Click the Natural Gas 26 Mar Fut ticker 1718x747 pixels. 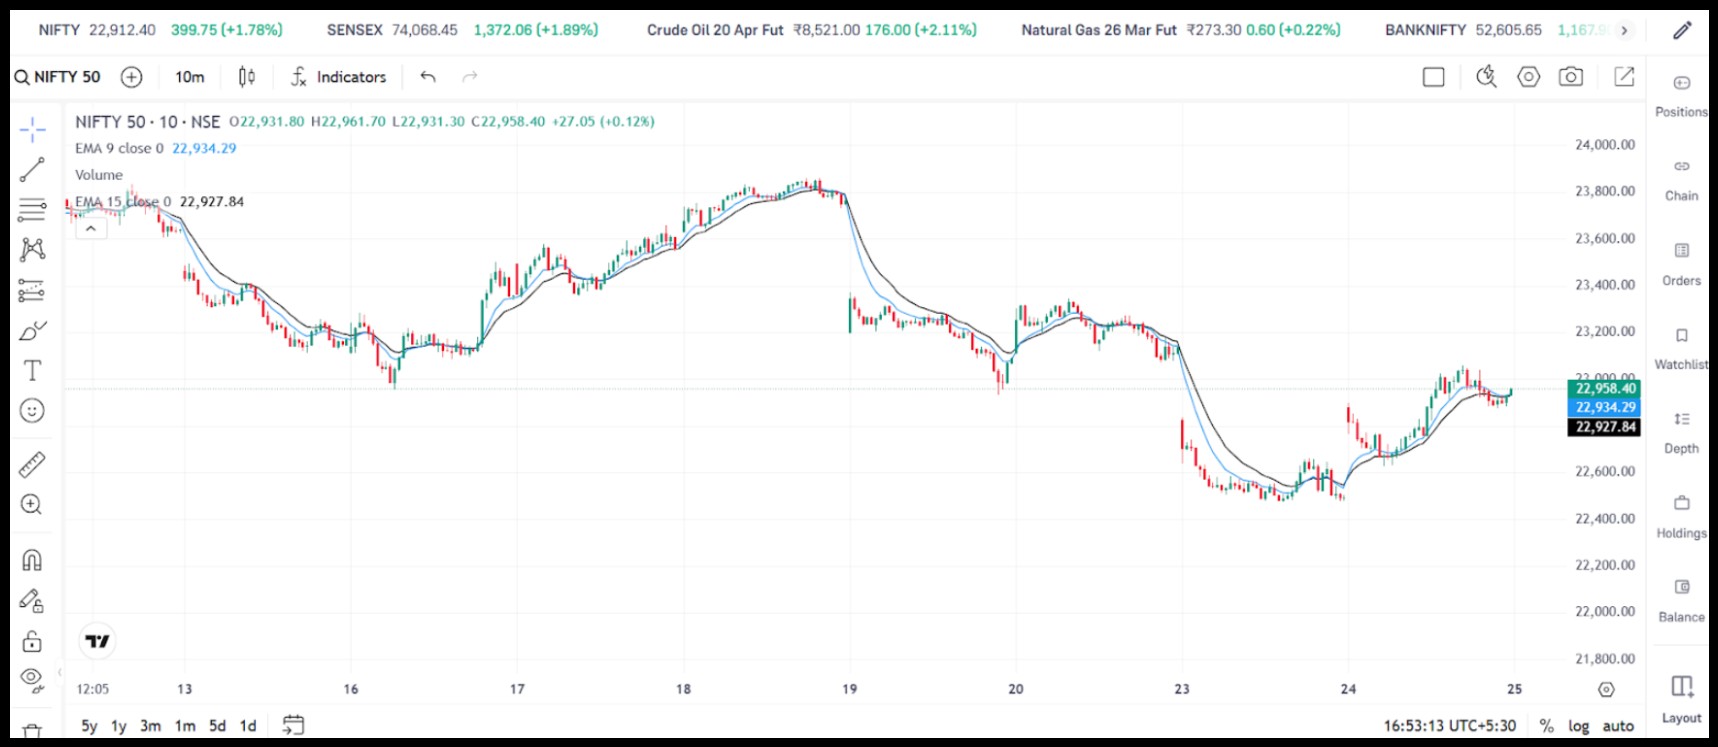pyautogui.click(x=1180, y=30)
